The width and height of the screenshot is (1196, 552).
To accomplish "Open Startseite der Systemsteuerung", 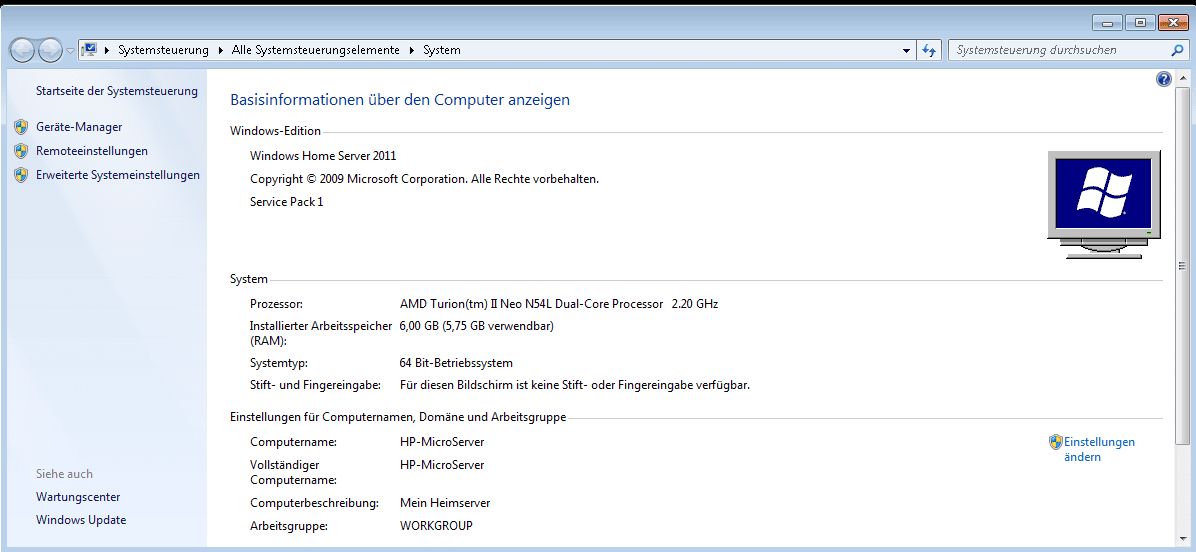I will point(117,91).
